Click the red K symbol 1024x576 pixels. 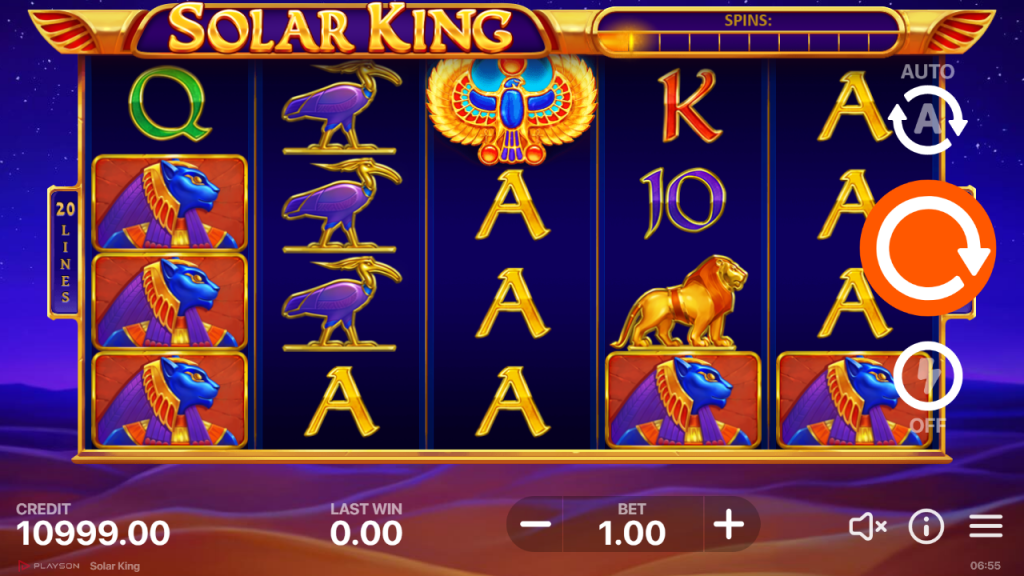click(x=689, y=106)
